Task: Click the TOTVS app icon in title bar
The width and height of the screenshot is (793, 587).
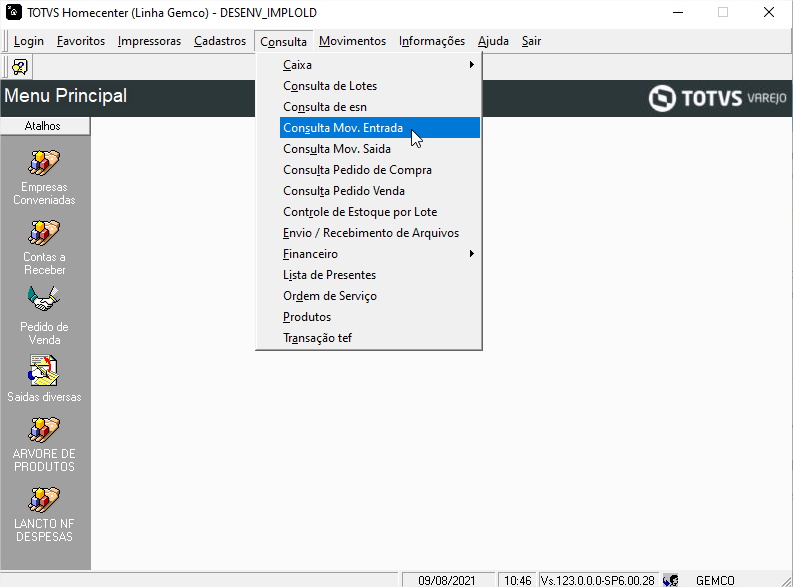Action: coord(14,12)
